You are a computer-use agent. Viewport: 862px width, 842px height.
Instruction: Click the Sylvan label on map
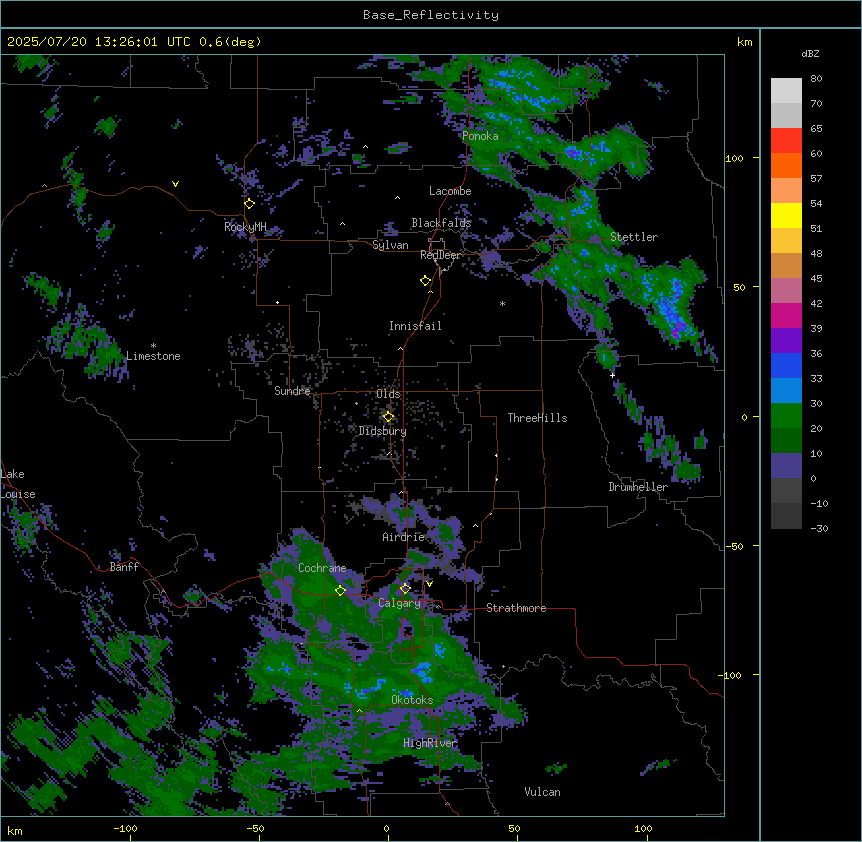[390, 245]
